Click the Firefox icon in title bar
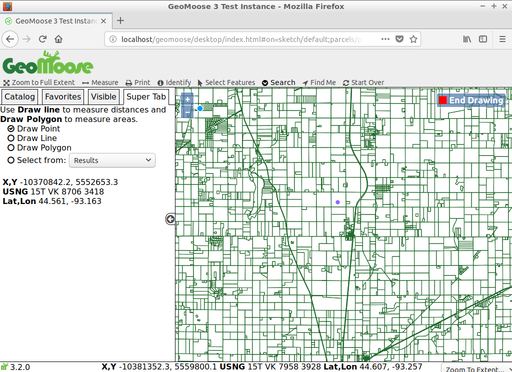 (7, 6)
